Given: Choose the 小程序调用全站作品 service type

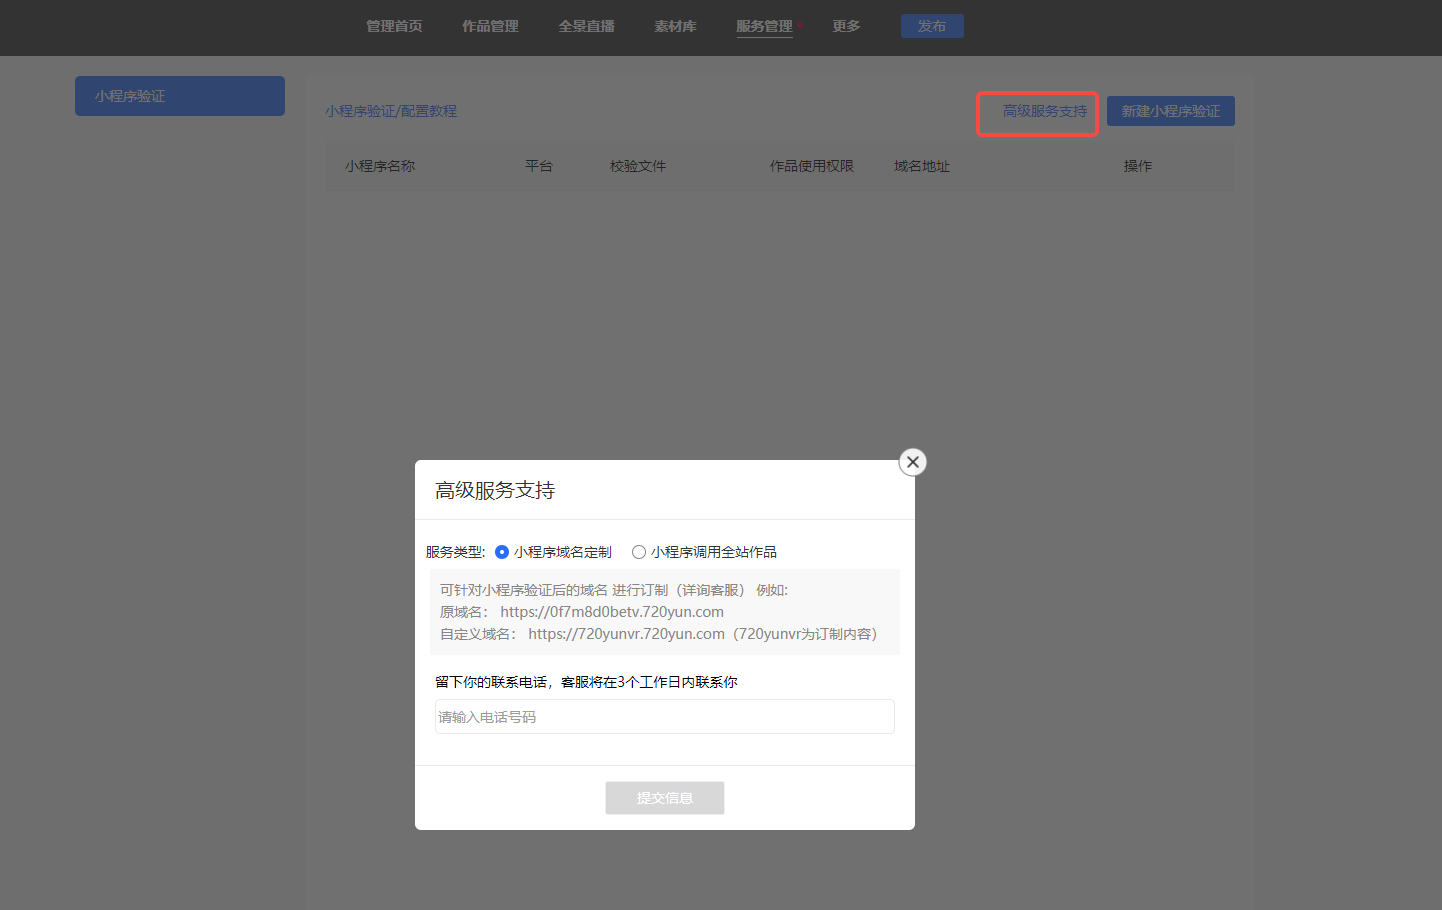Looking at the screenshot, I should [x=639, y=552].
